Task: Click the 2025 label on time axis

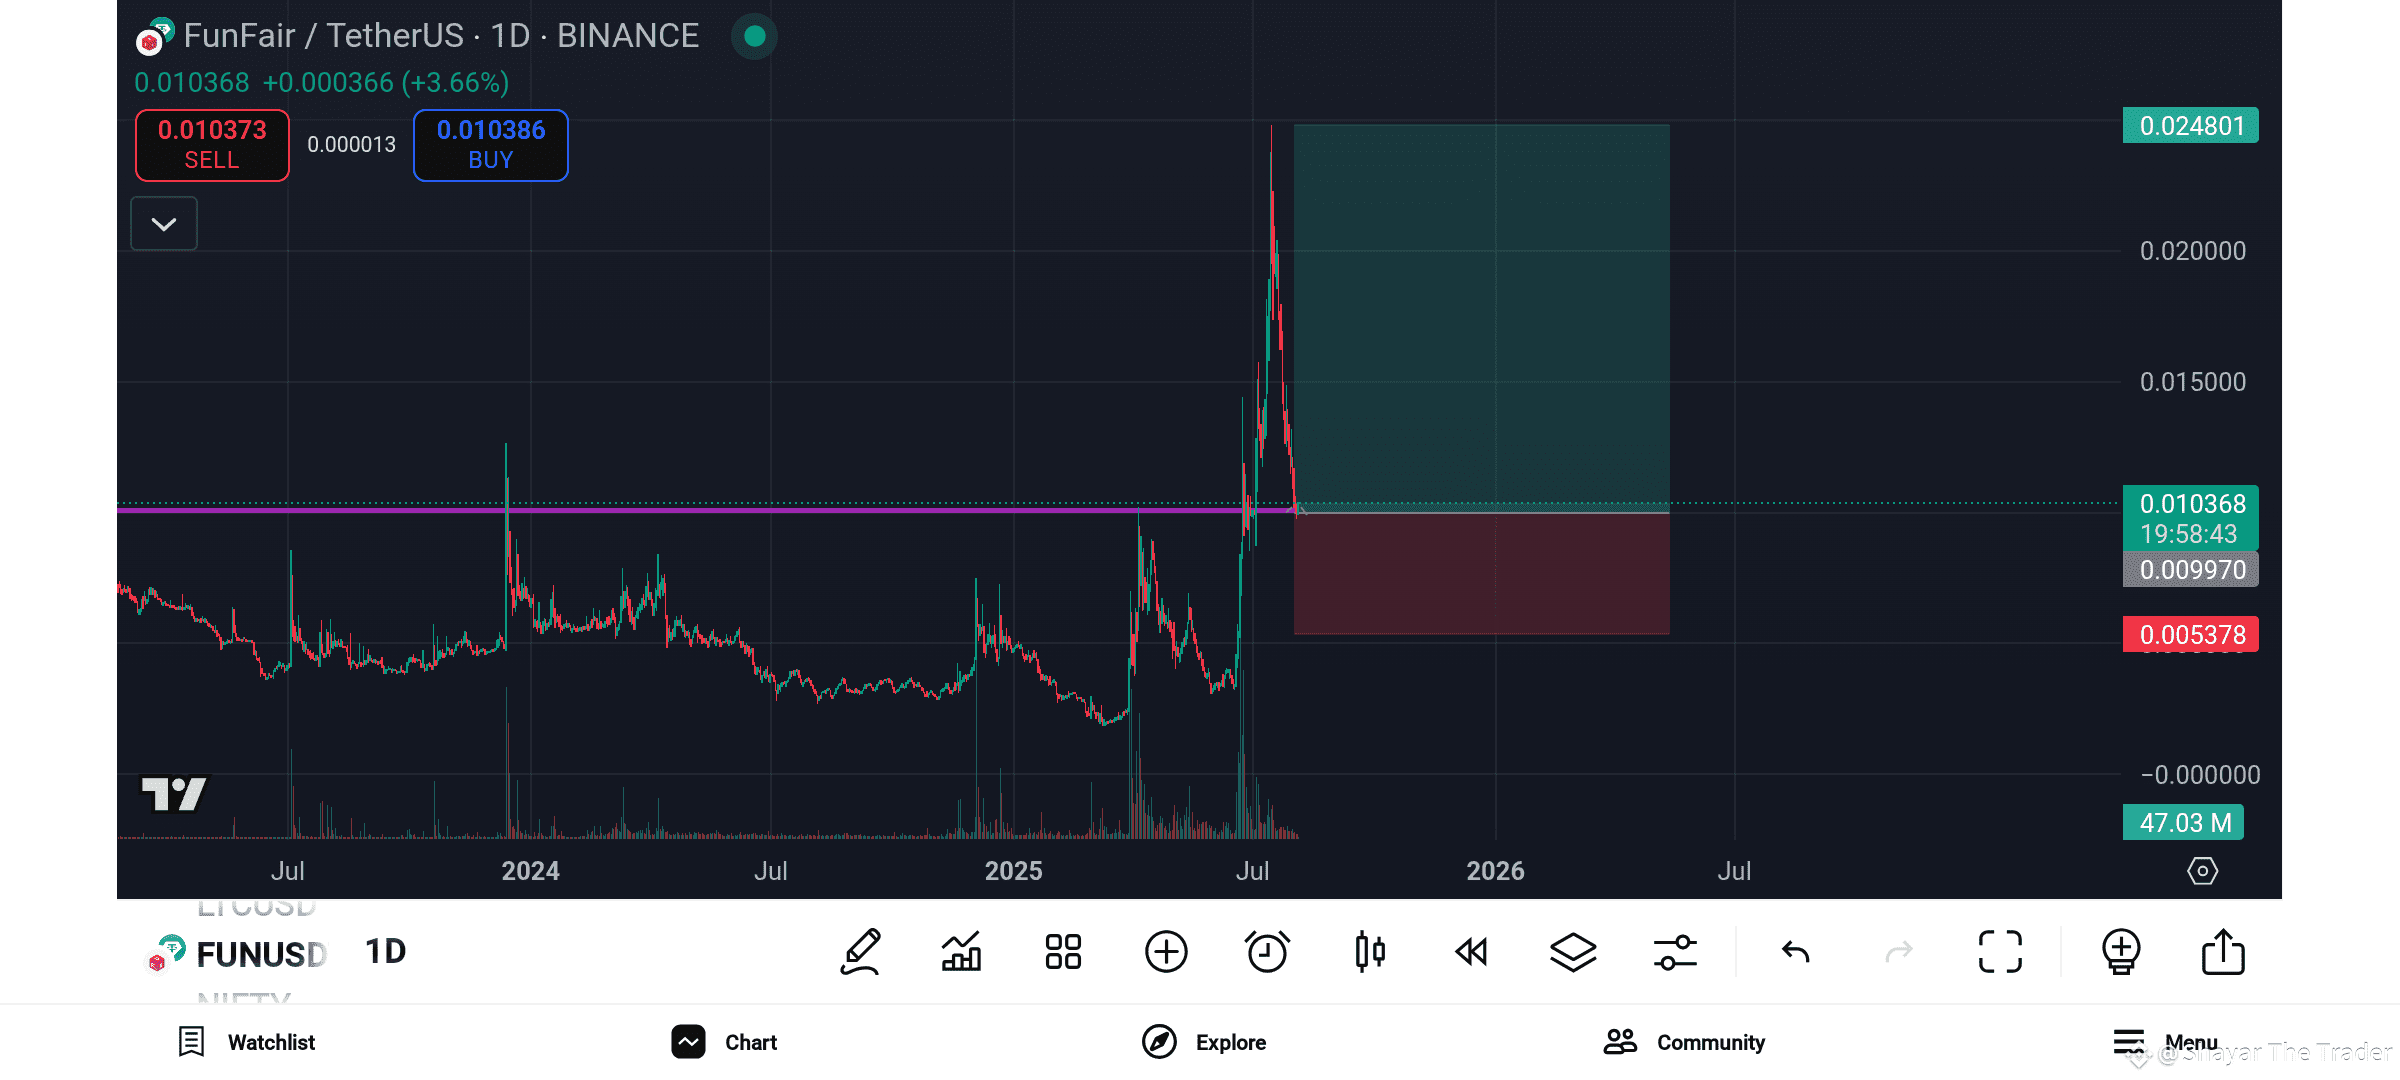Action: (1013, 871)
